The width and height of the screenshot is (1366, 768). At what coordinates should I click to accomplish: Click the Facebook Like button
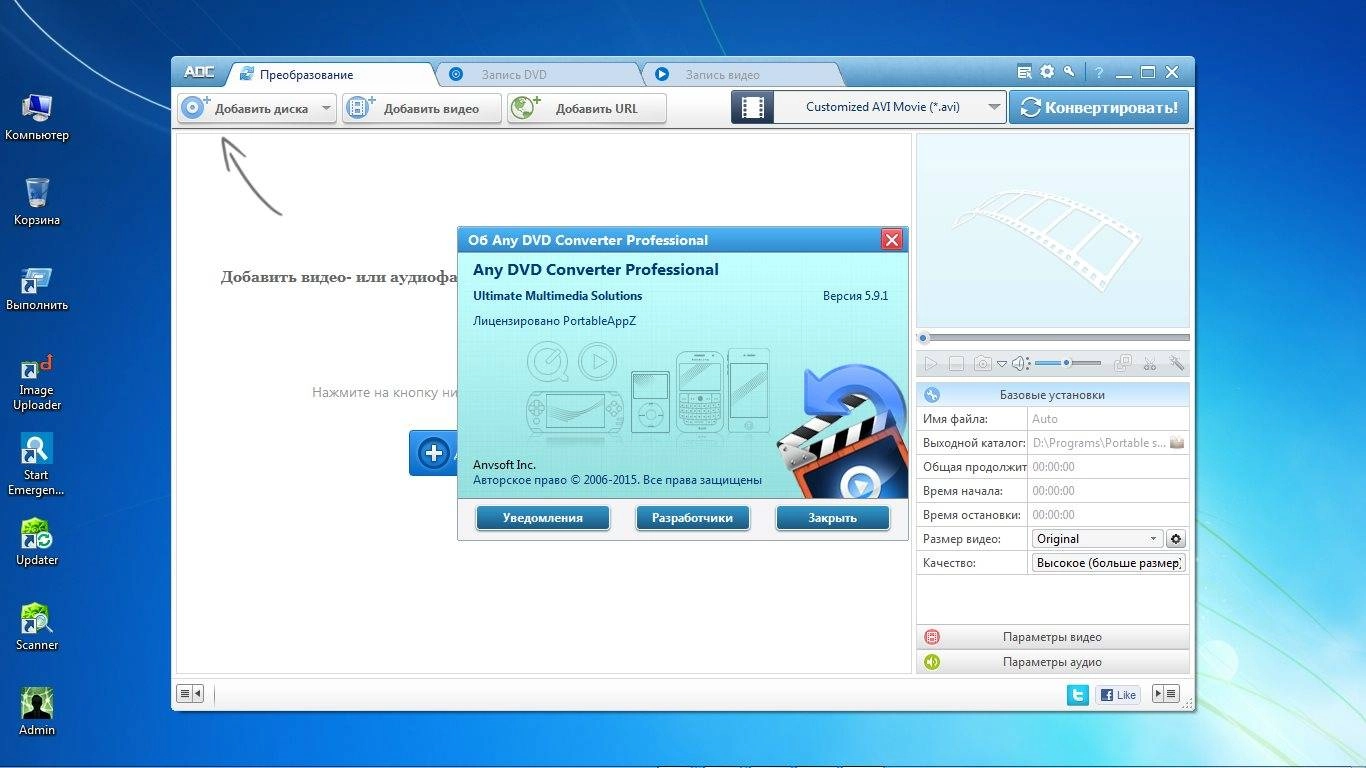coord(1118,695)
